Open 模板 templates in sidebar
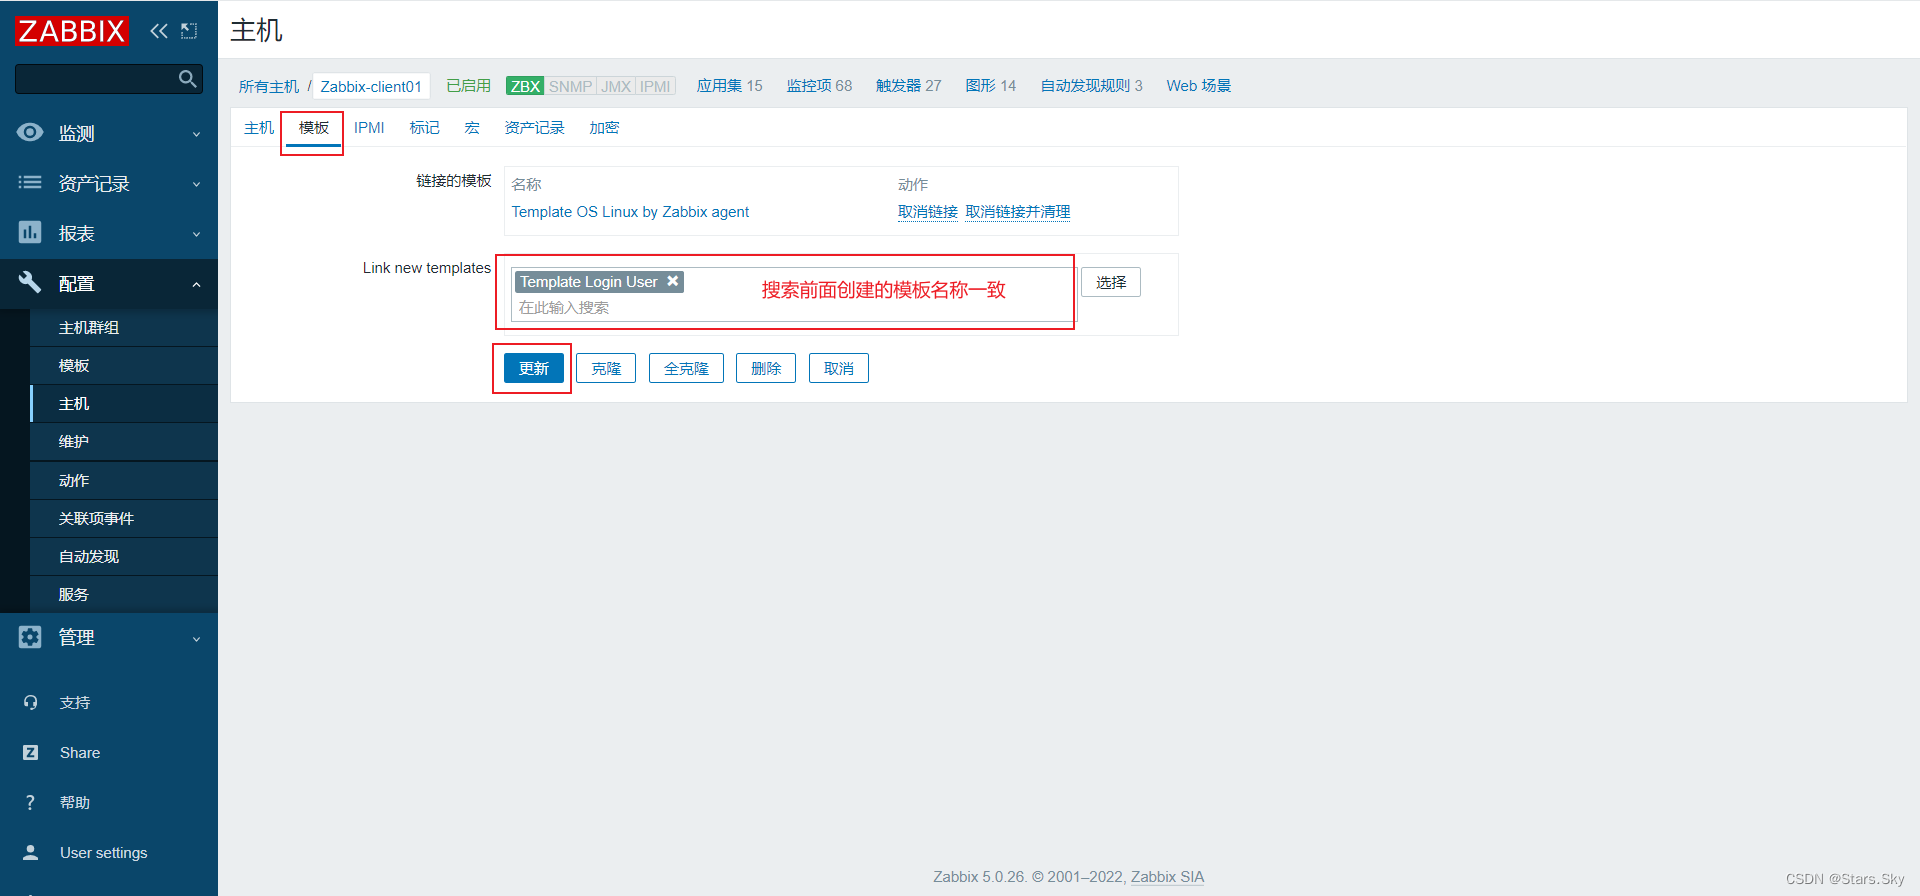The height and width of the screenshot is (896, 1920). pyautogui.click(x=74, y=366)
